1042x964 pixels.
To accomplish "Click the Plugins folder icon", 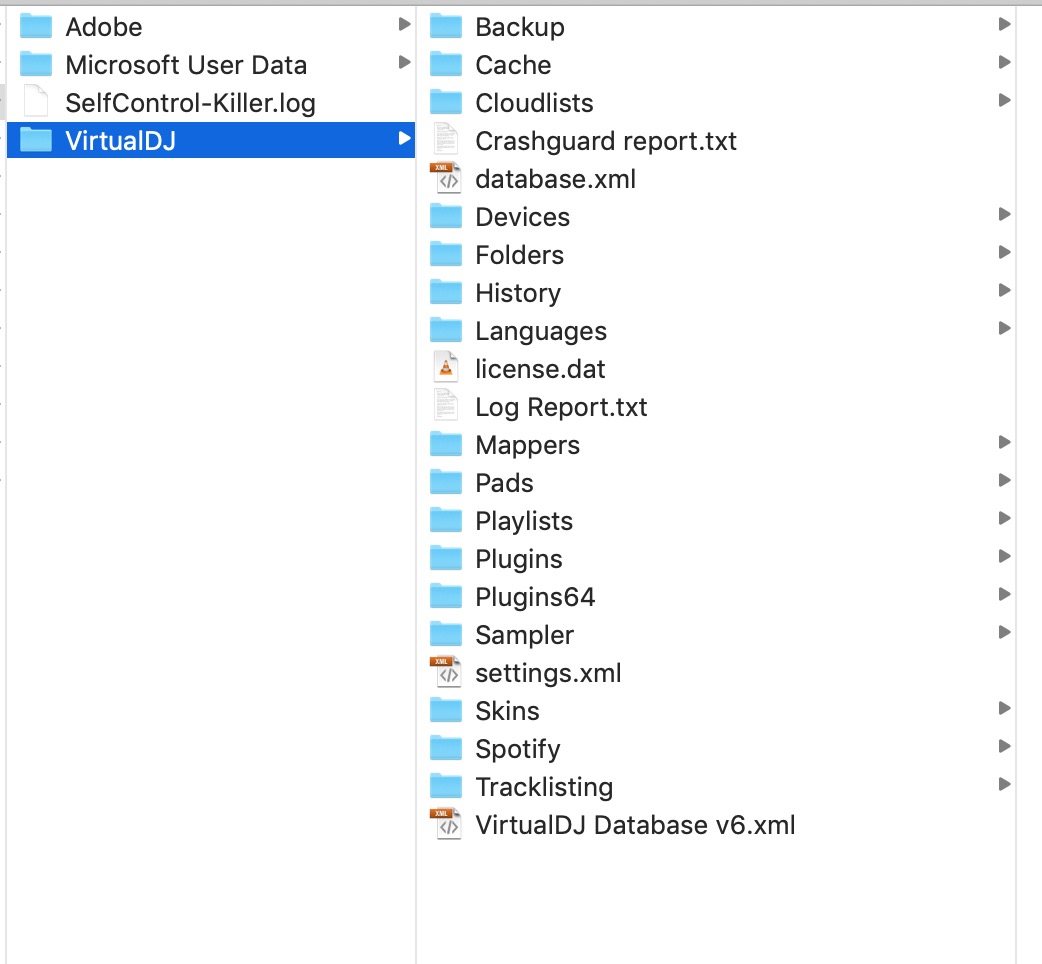I will point(446,558).
